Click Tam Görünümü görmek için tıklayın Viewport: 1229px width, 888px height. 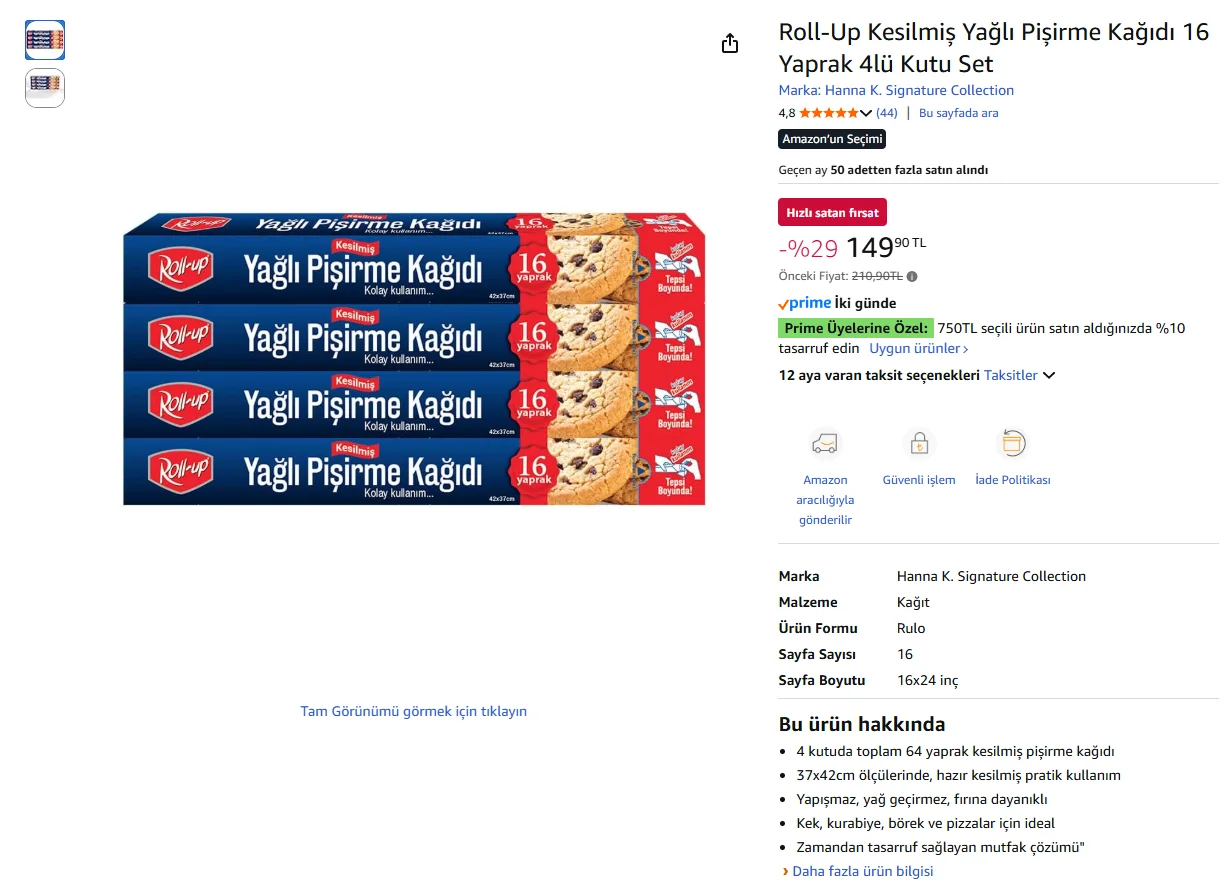[413, 711]
